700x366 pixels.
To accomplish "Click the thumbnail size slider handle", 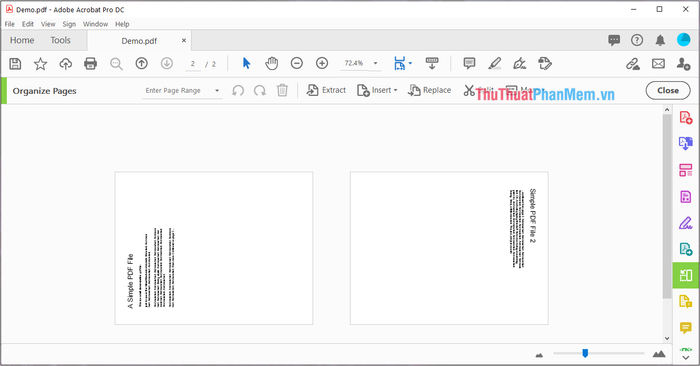I will click(585, 354).
